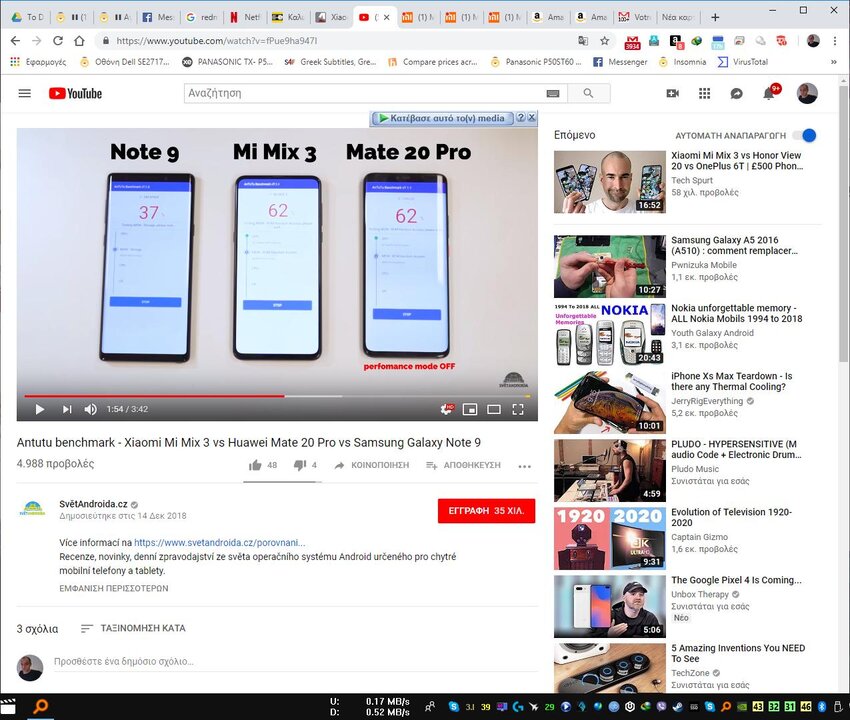850x720 pixels.
Task: Open the Εφαρμογές apps shortcut
Action: pos(38,62)
